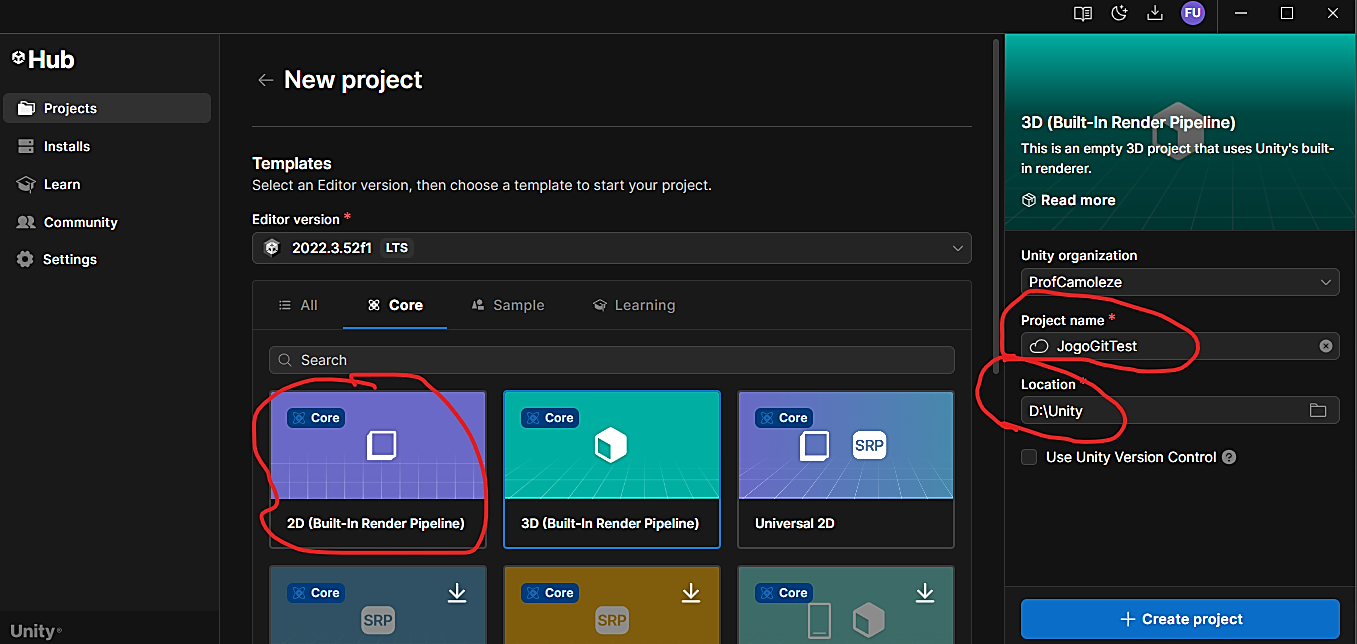1357x644 pixels.
Task: Switch to the Sample templates tab
Action: pos(507,305)
